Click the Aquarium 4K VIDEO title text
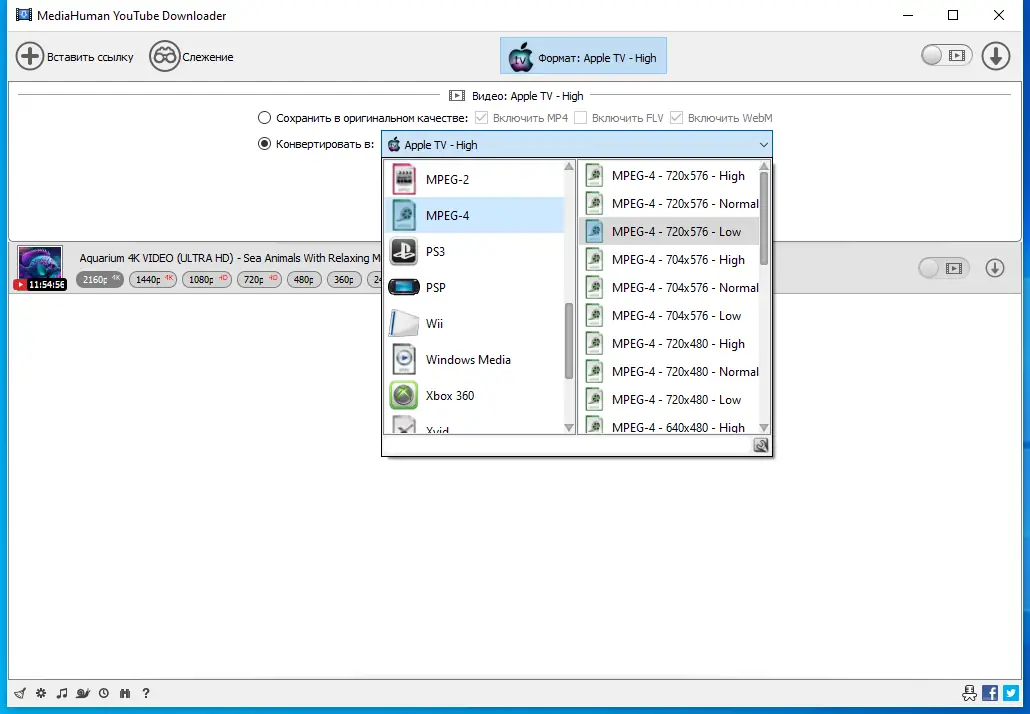 point(230,258)
